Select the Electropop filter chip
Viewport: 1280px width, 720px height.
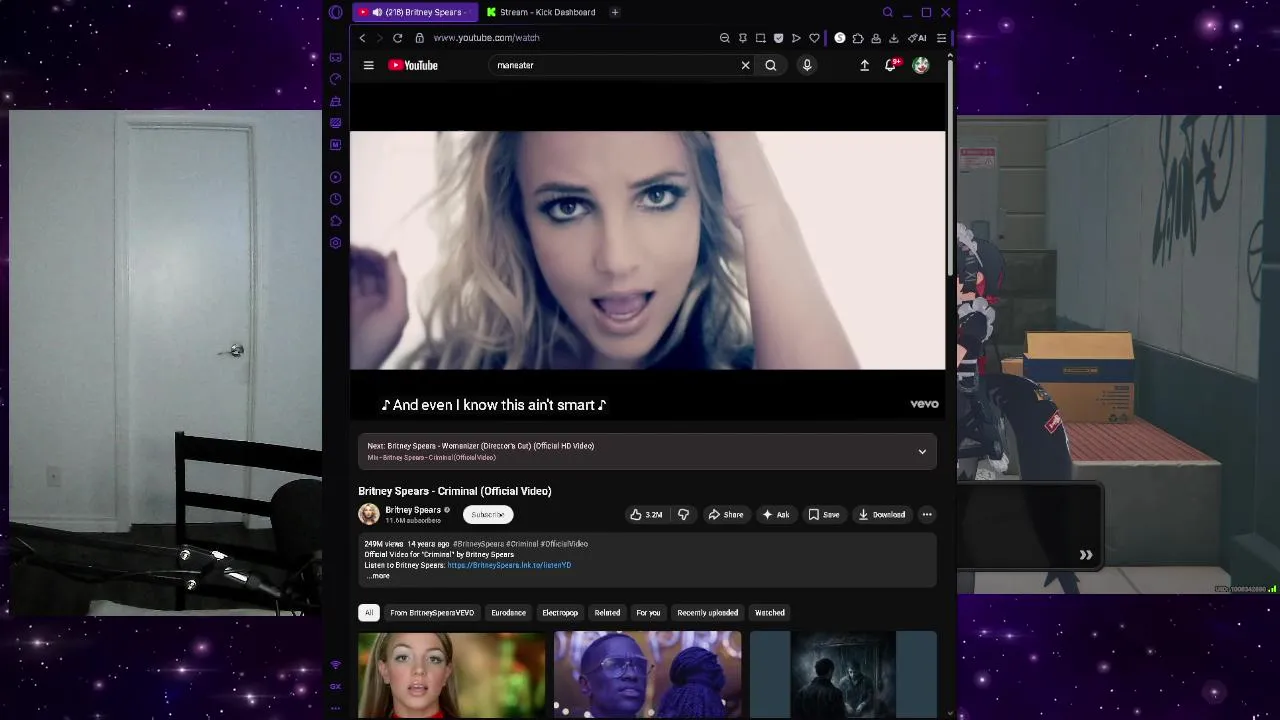(x=560, y=613)
